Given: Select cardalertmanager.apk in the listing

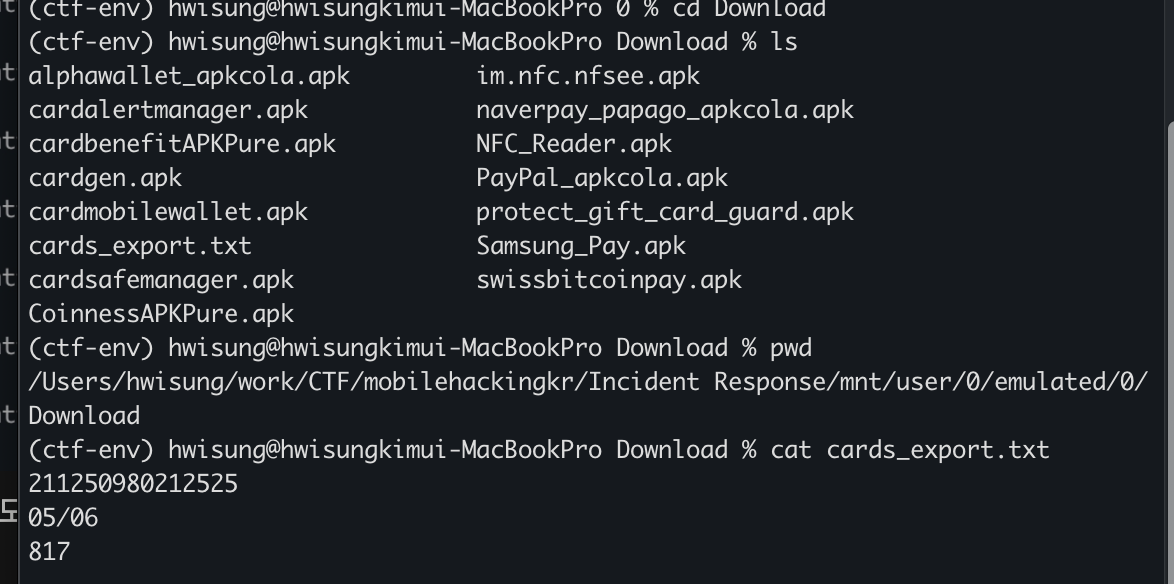Looking at the screenshot, I should pyautogui.click(x=168, y=110).
